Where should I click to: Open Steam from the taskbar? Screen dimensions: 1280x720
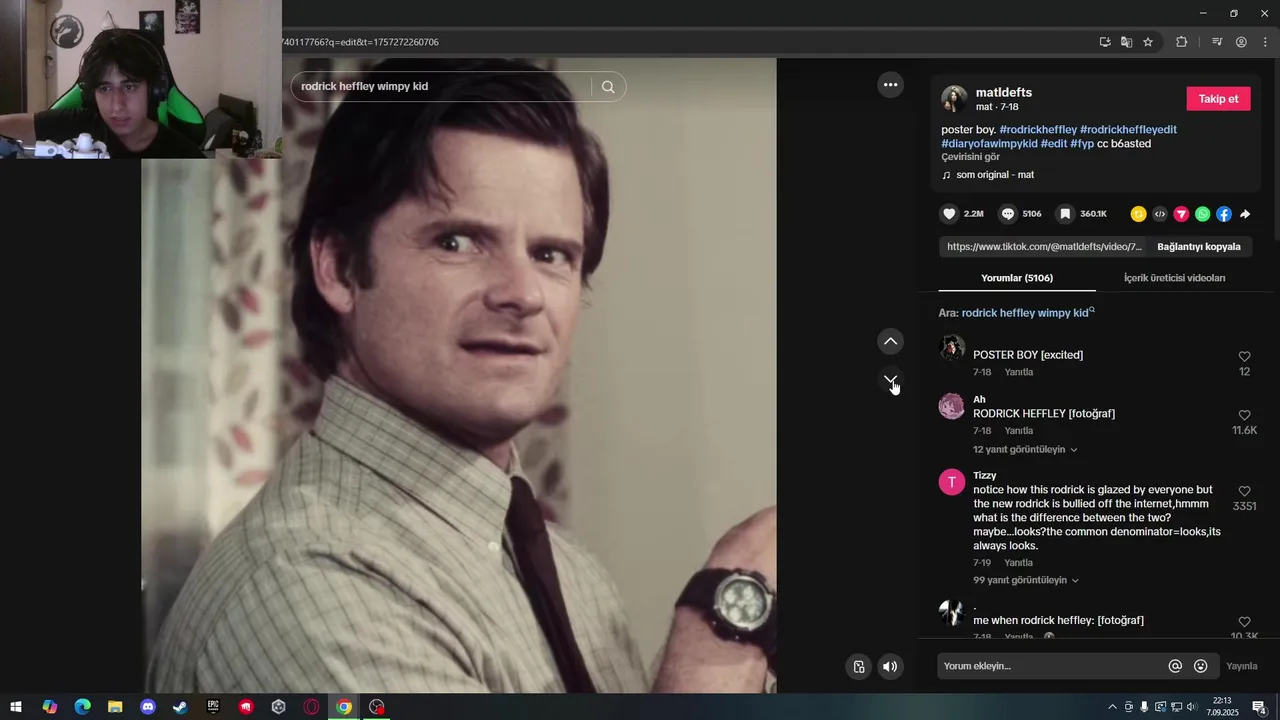click(180, 707)
